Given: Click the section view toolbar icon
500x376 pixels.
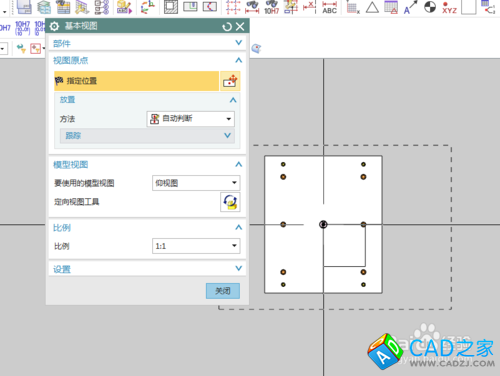Looking at the screenshot, I should [171, 7].
